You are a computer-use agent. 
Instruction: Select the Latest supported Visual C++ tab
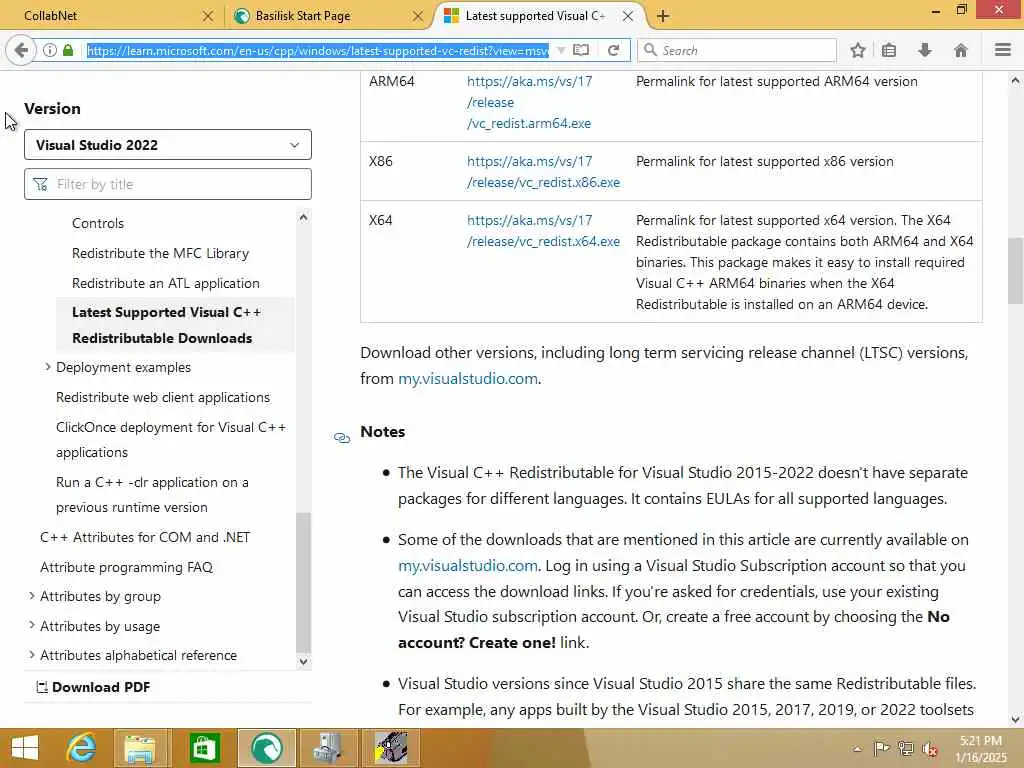tap(536, 16)
